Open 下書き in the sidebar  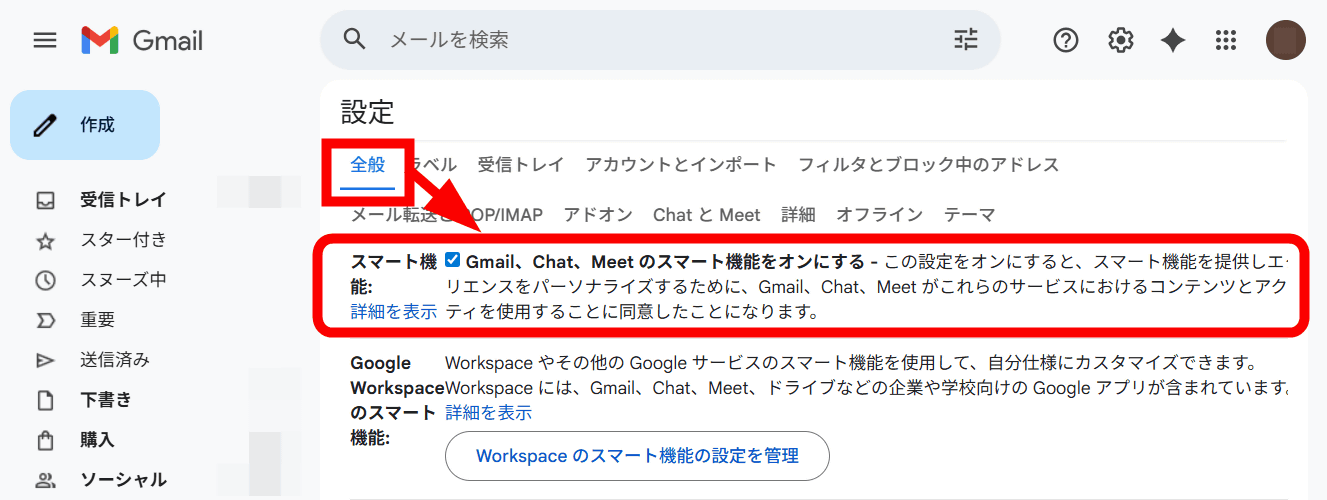pos(106,400)
